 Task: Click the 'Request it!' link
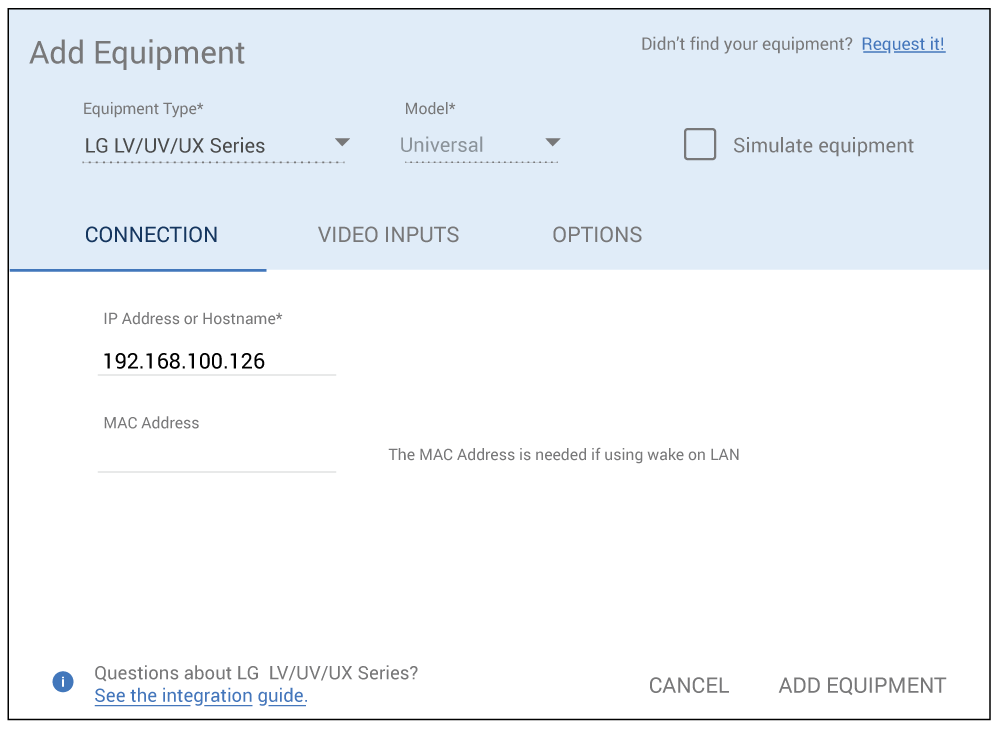903,44
